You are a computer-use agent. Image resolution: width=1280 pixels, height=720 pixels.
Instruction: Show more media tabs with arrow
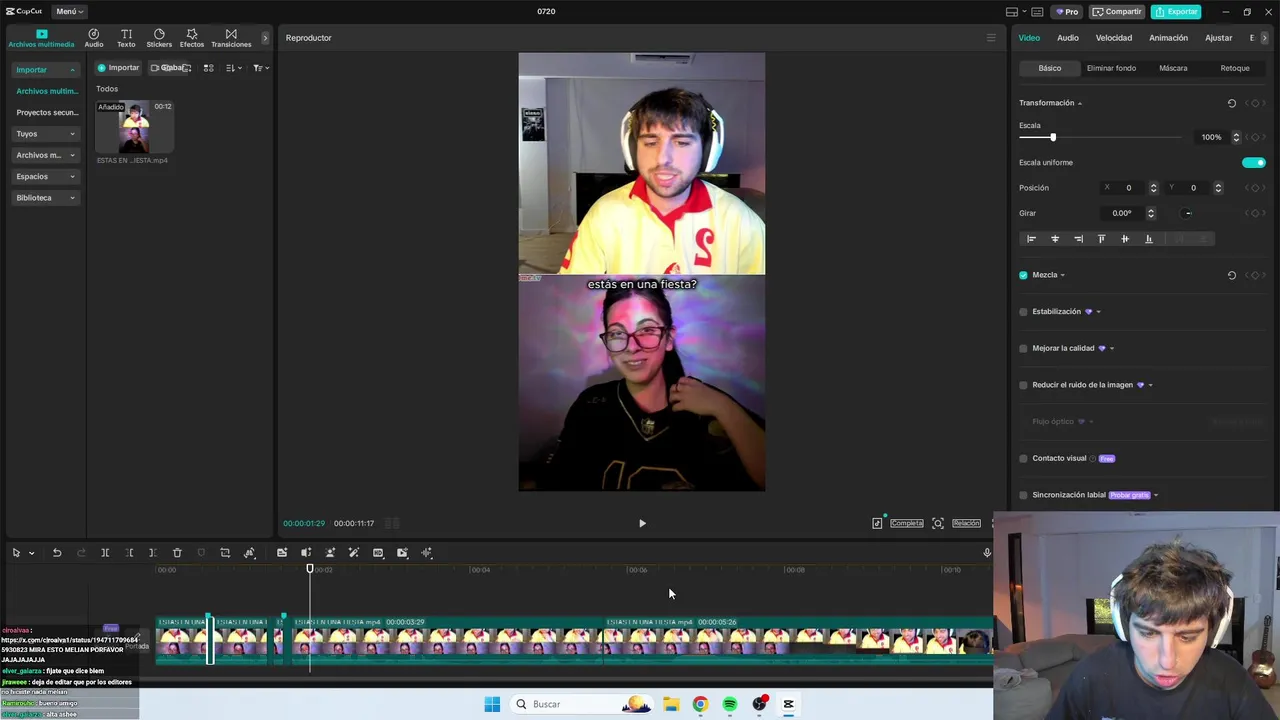(x=265, y=38)
